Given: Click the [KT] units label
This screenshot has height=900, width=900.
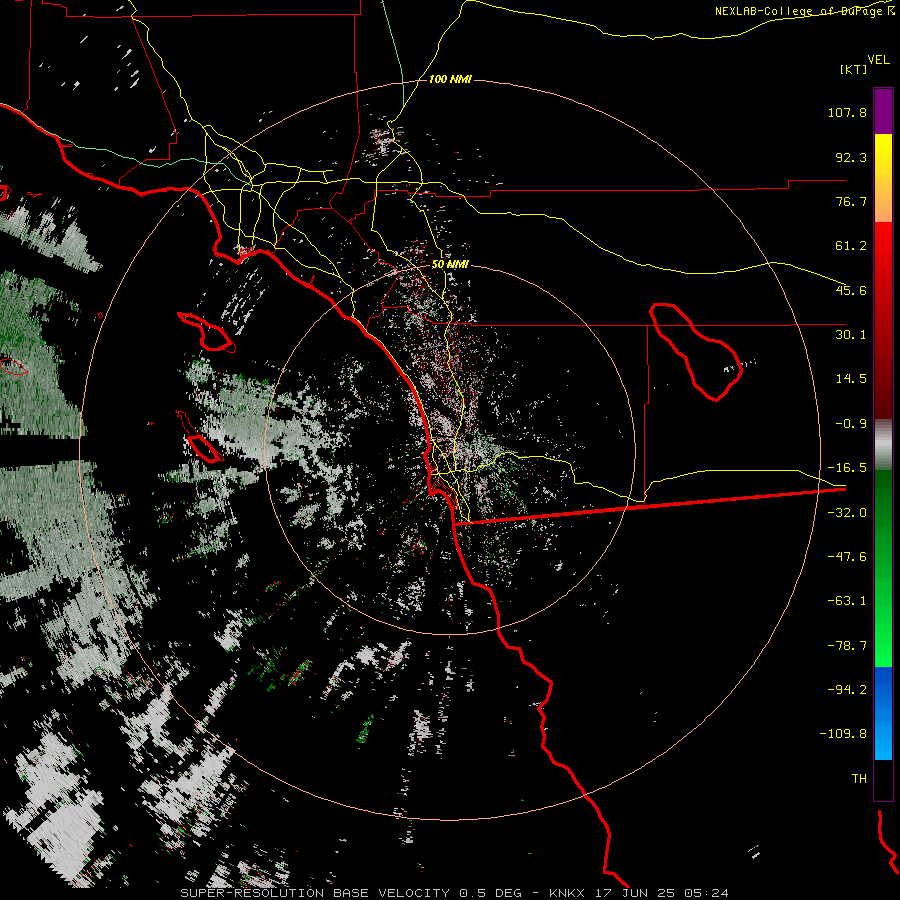Looking at the screenshot, I should tap(854, 69).
